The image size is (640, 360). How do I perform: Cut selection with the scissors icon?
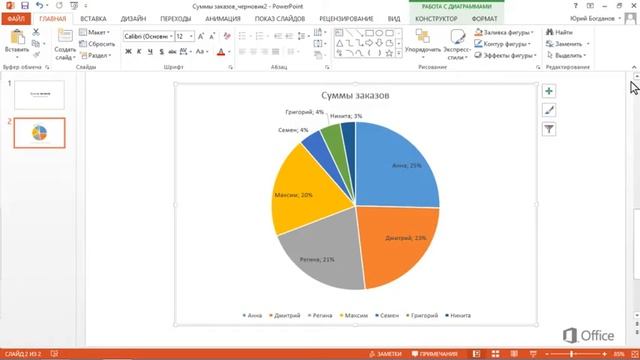pos(36,32)
